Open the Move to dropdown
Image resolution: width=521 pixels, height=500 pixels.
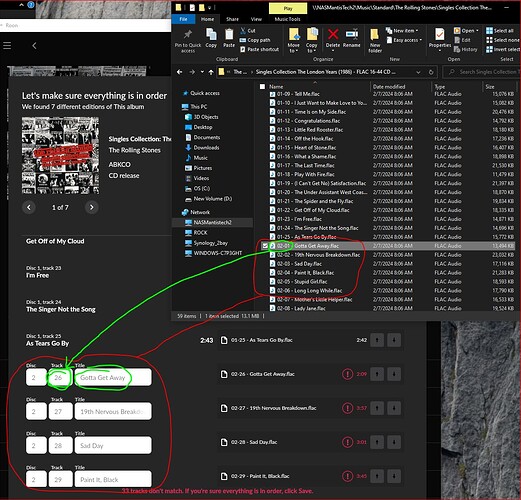[293, 40]
